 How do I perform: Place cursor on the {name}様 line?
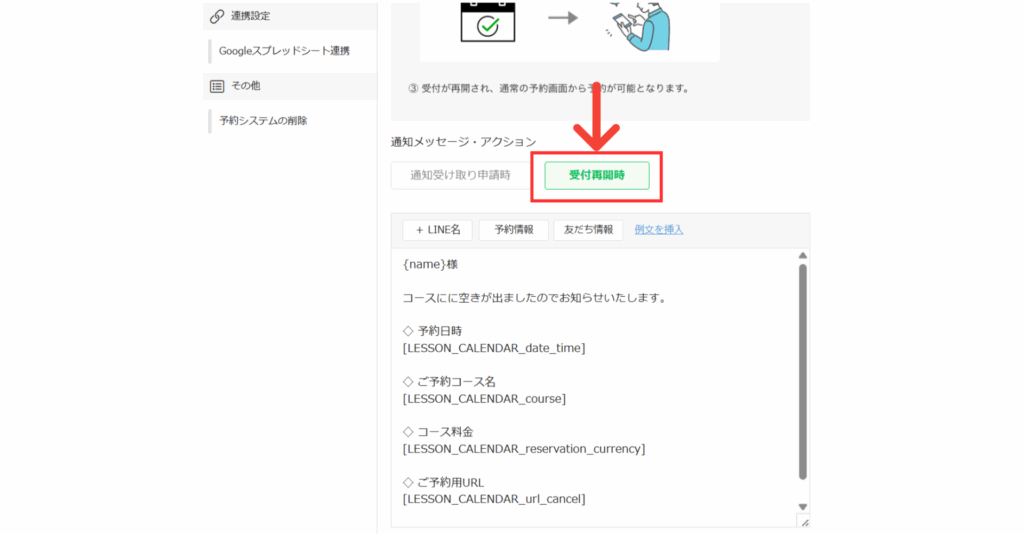[x=430, y=265]
